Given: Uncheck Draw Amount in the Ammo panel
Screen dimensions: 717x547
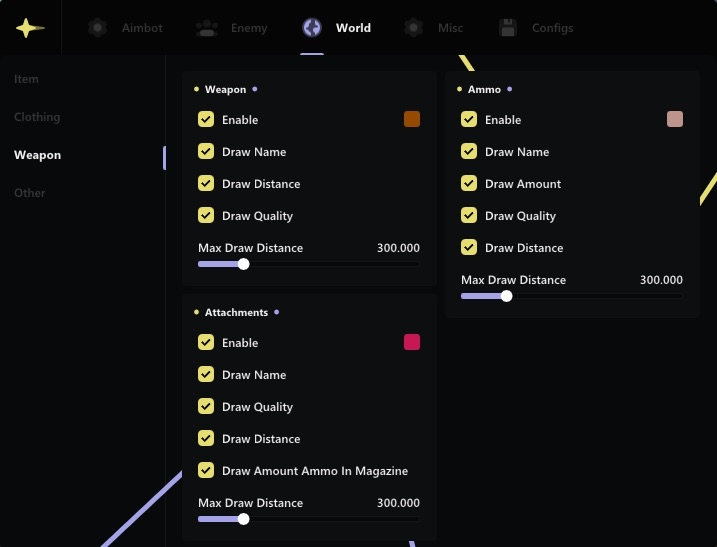Looking at the screenshot, I should point(469,184).
